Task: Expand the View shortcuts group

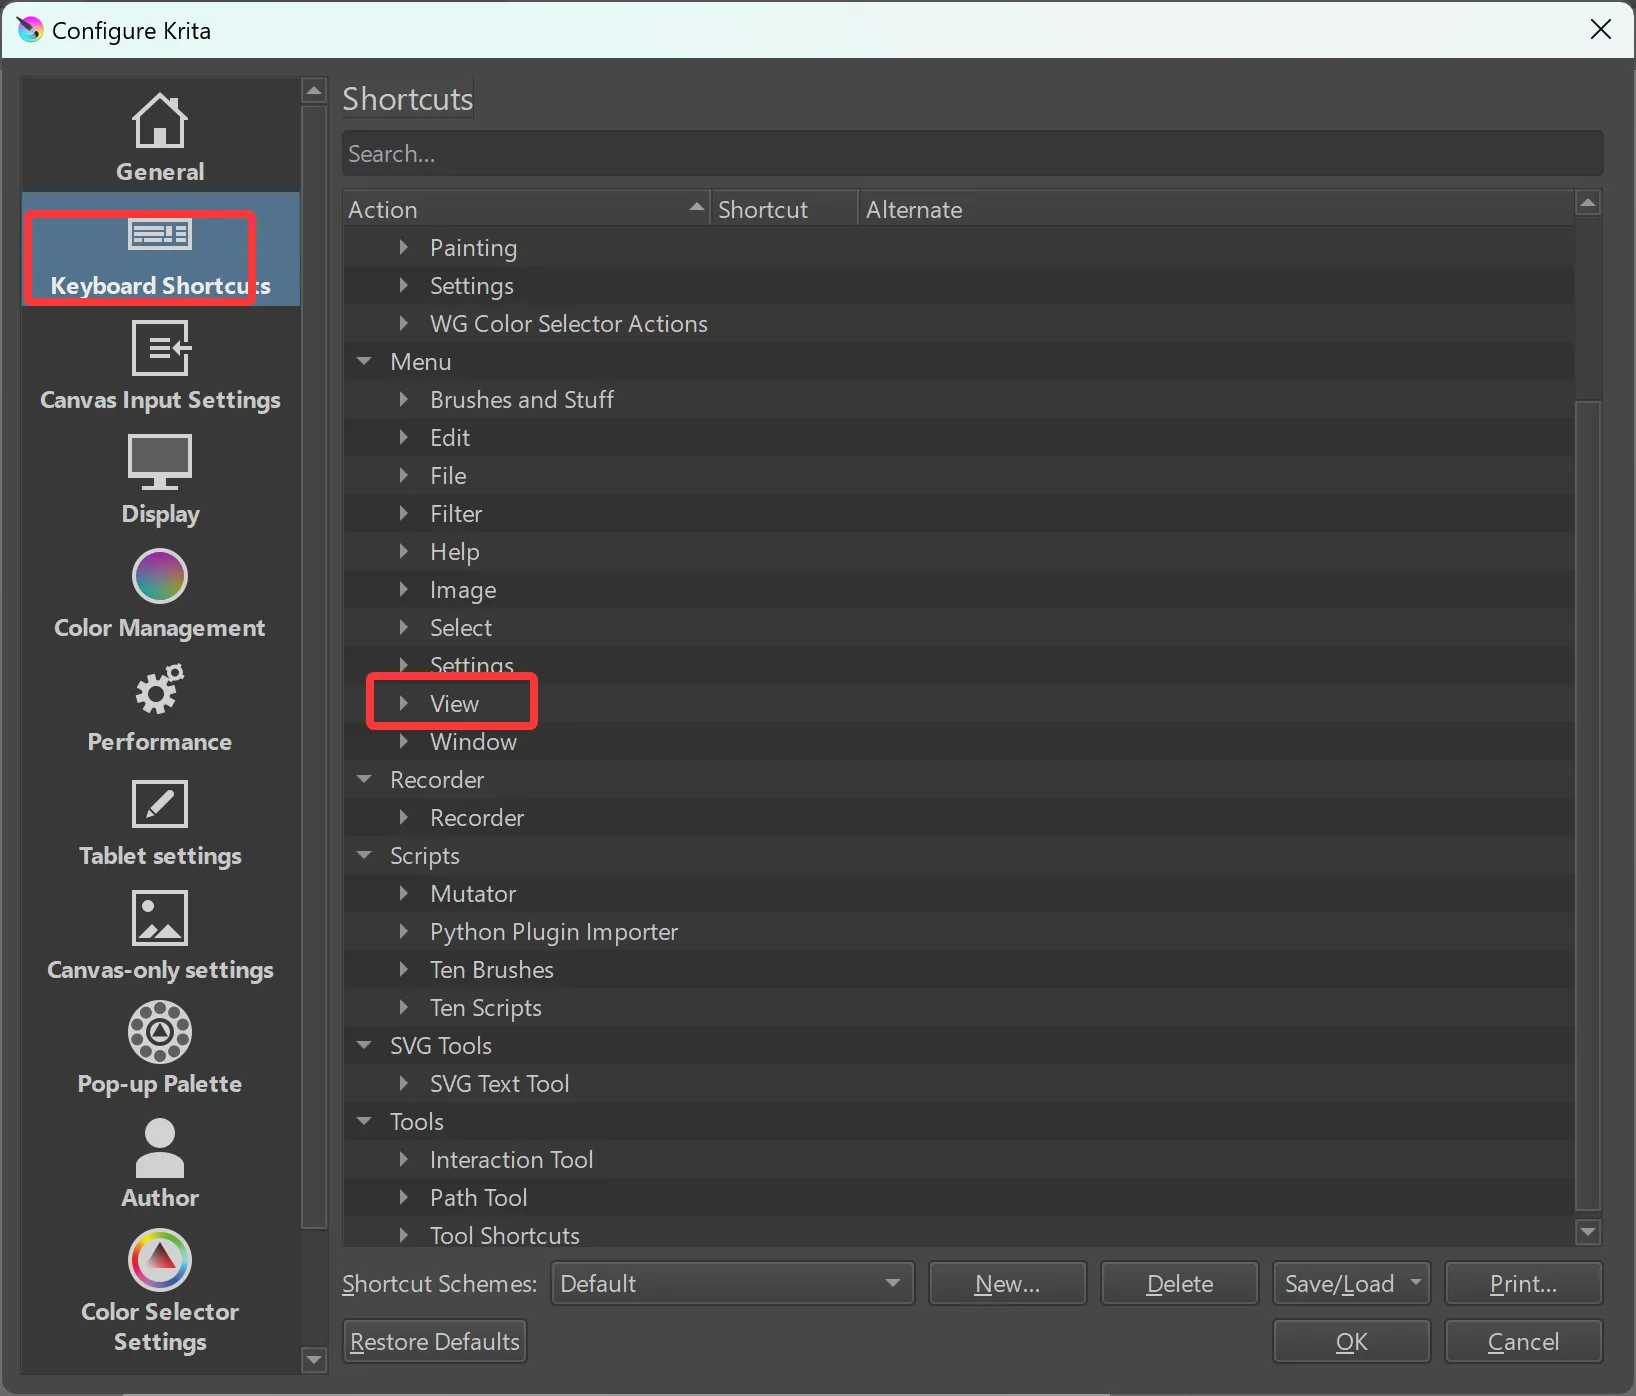Action: [x=403, y=703]
